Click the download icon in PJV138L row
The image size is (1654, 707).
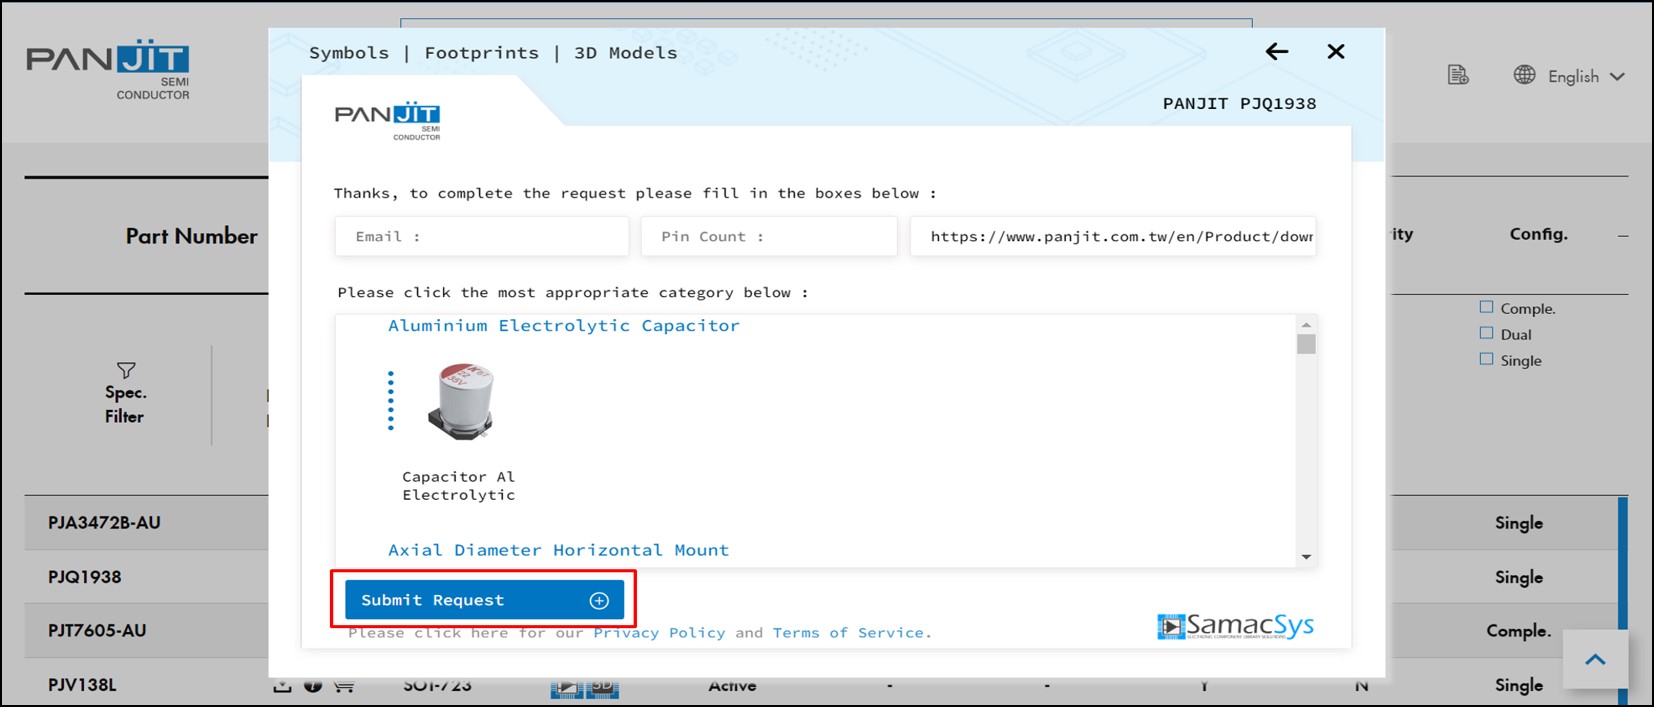283,686
